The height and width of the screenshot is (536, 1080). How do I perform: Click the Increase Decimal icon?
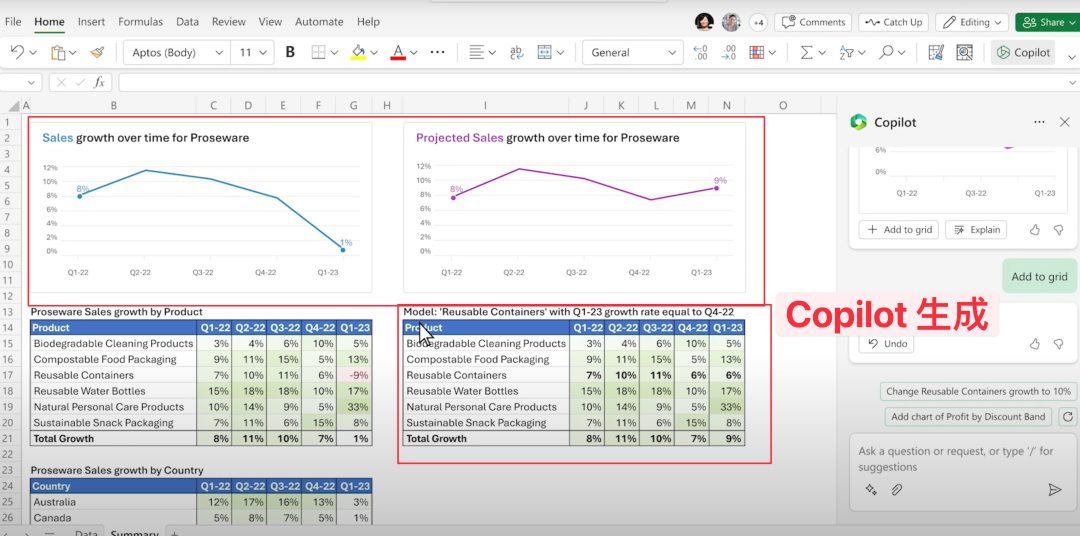(x=700, y=52)
